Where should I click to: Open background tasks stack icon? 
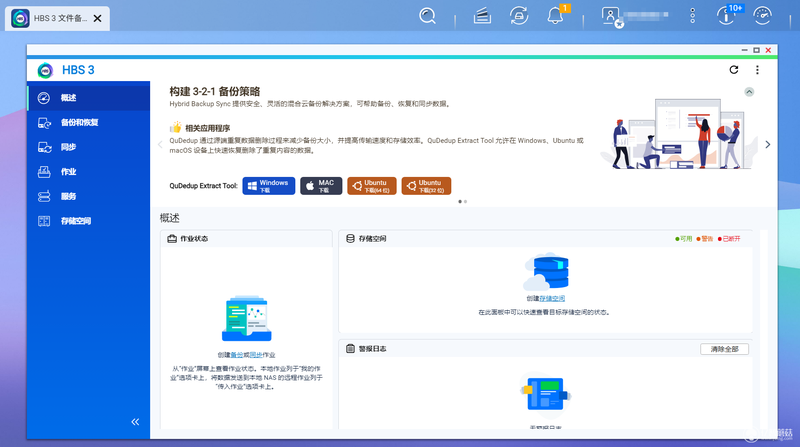click(x=482, y=16)
